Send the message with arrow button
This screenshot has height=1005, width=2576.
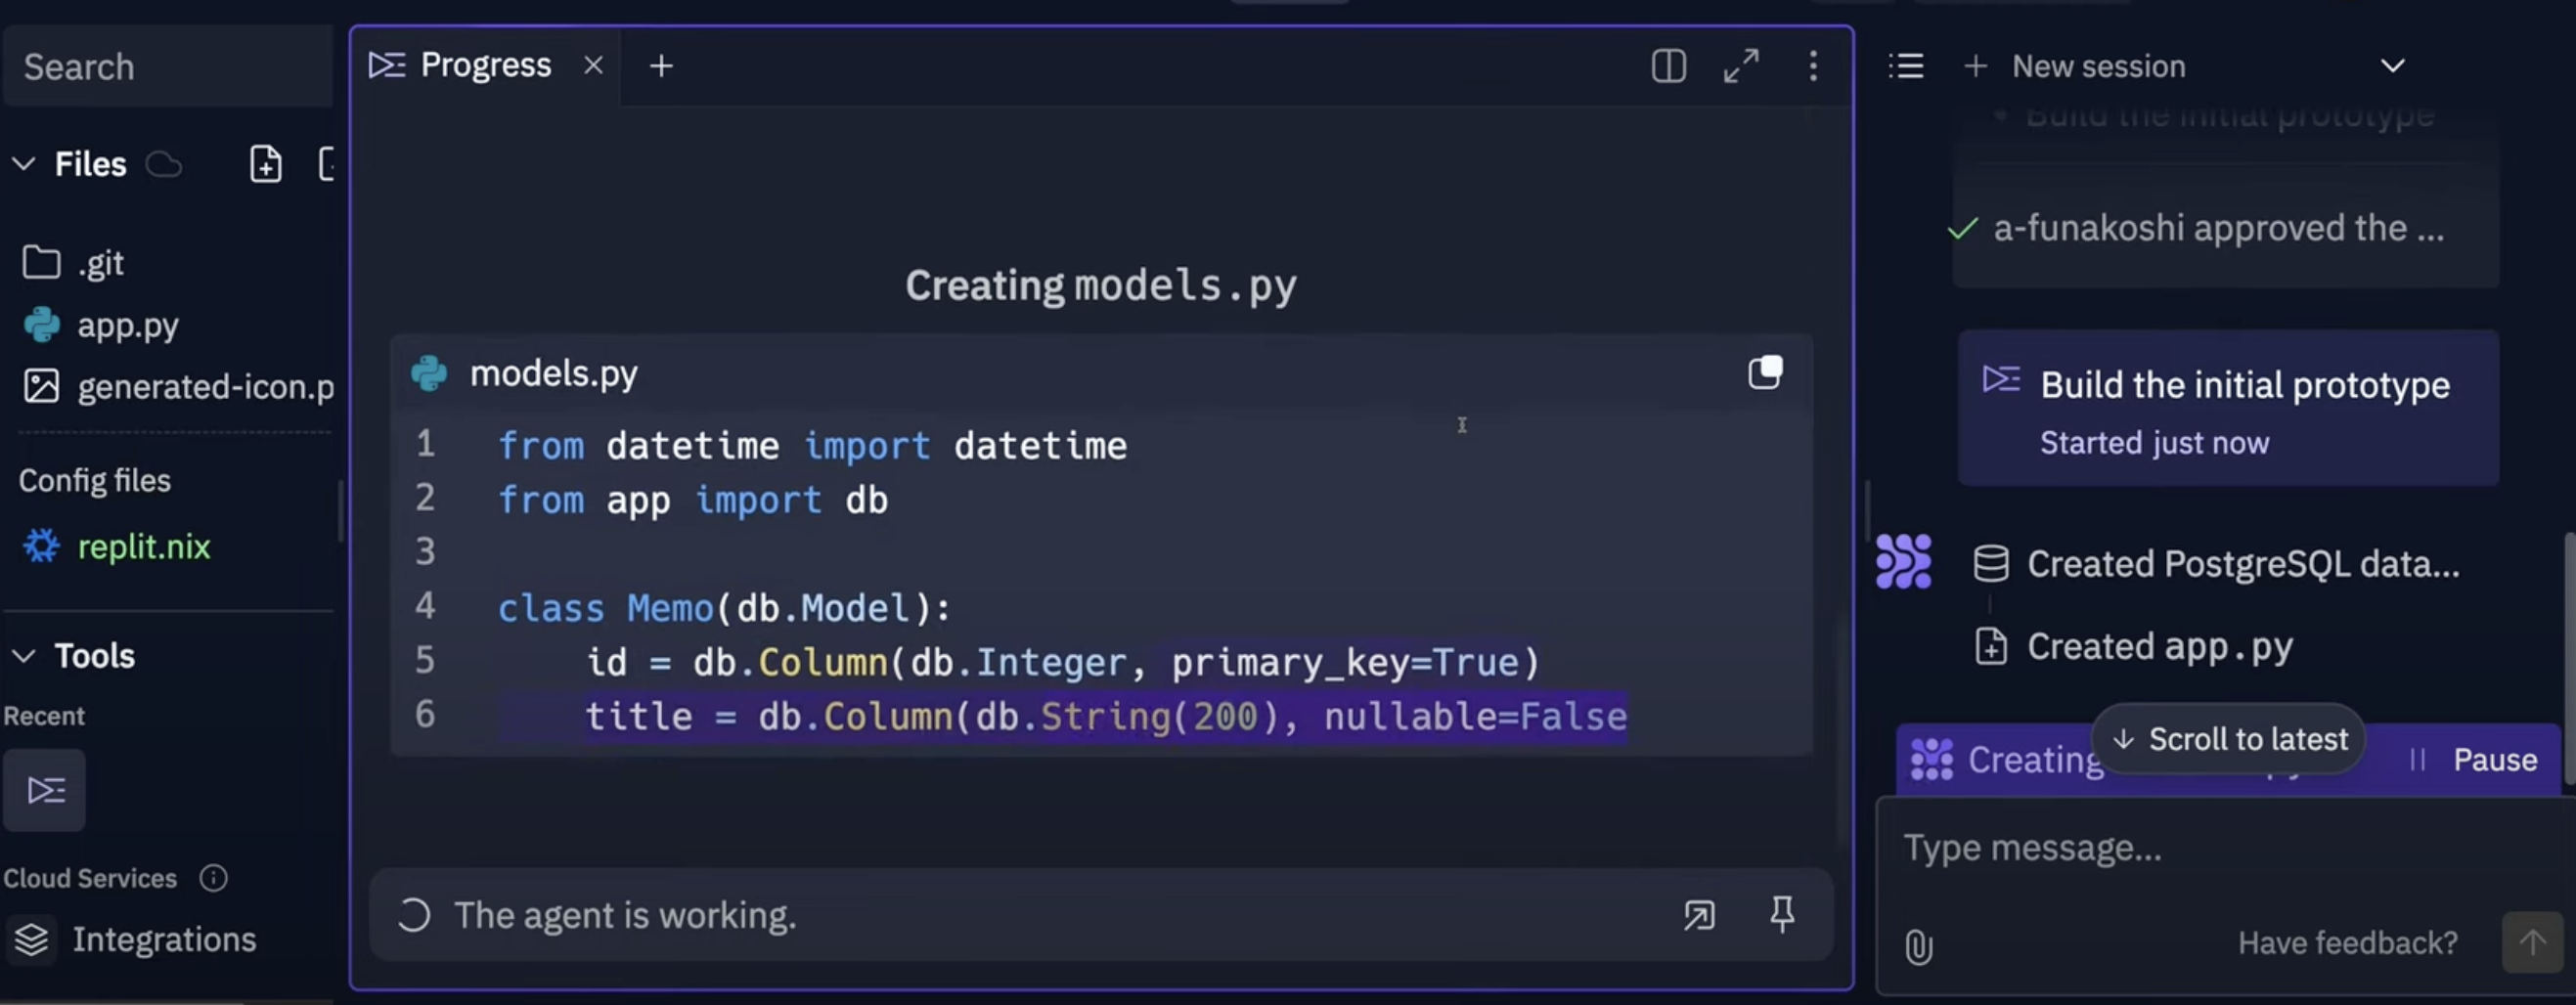coord(2532,942)
